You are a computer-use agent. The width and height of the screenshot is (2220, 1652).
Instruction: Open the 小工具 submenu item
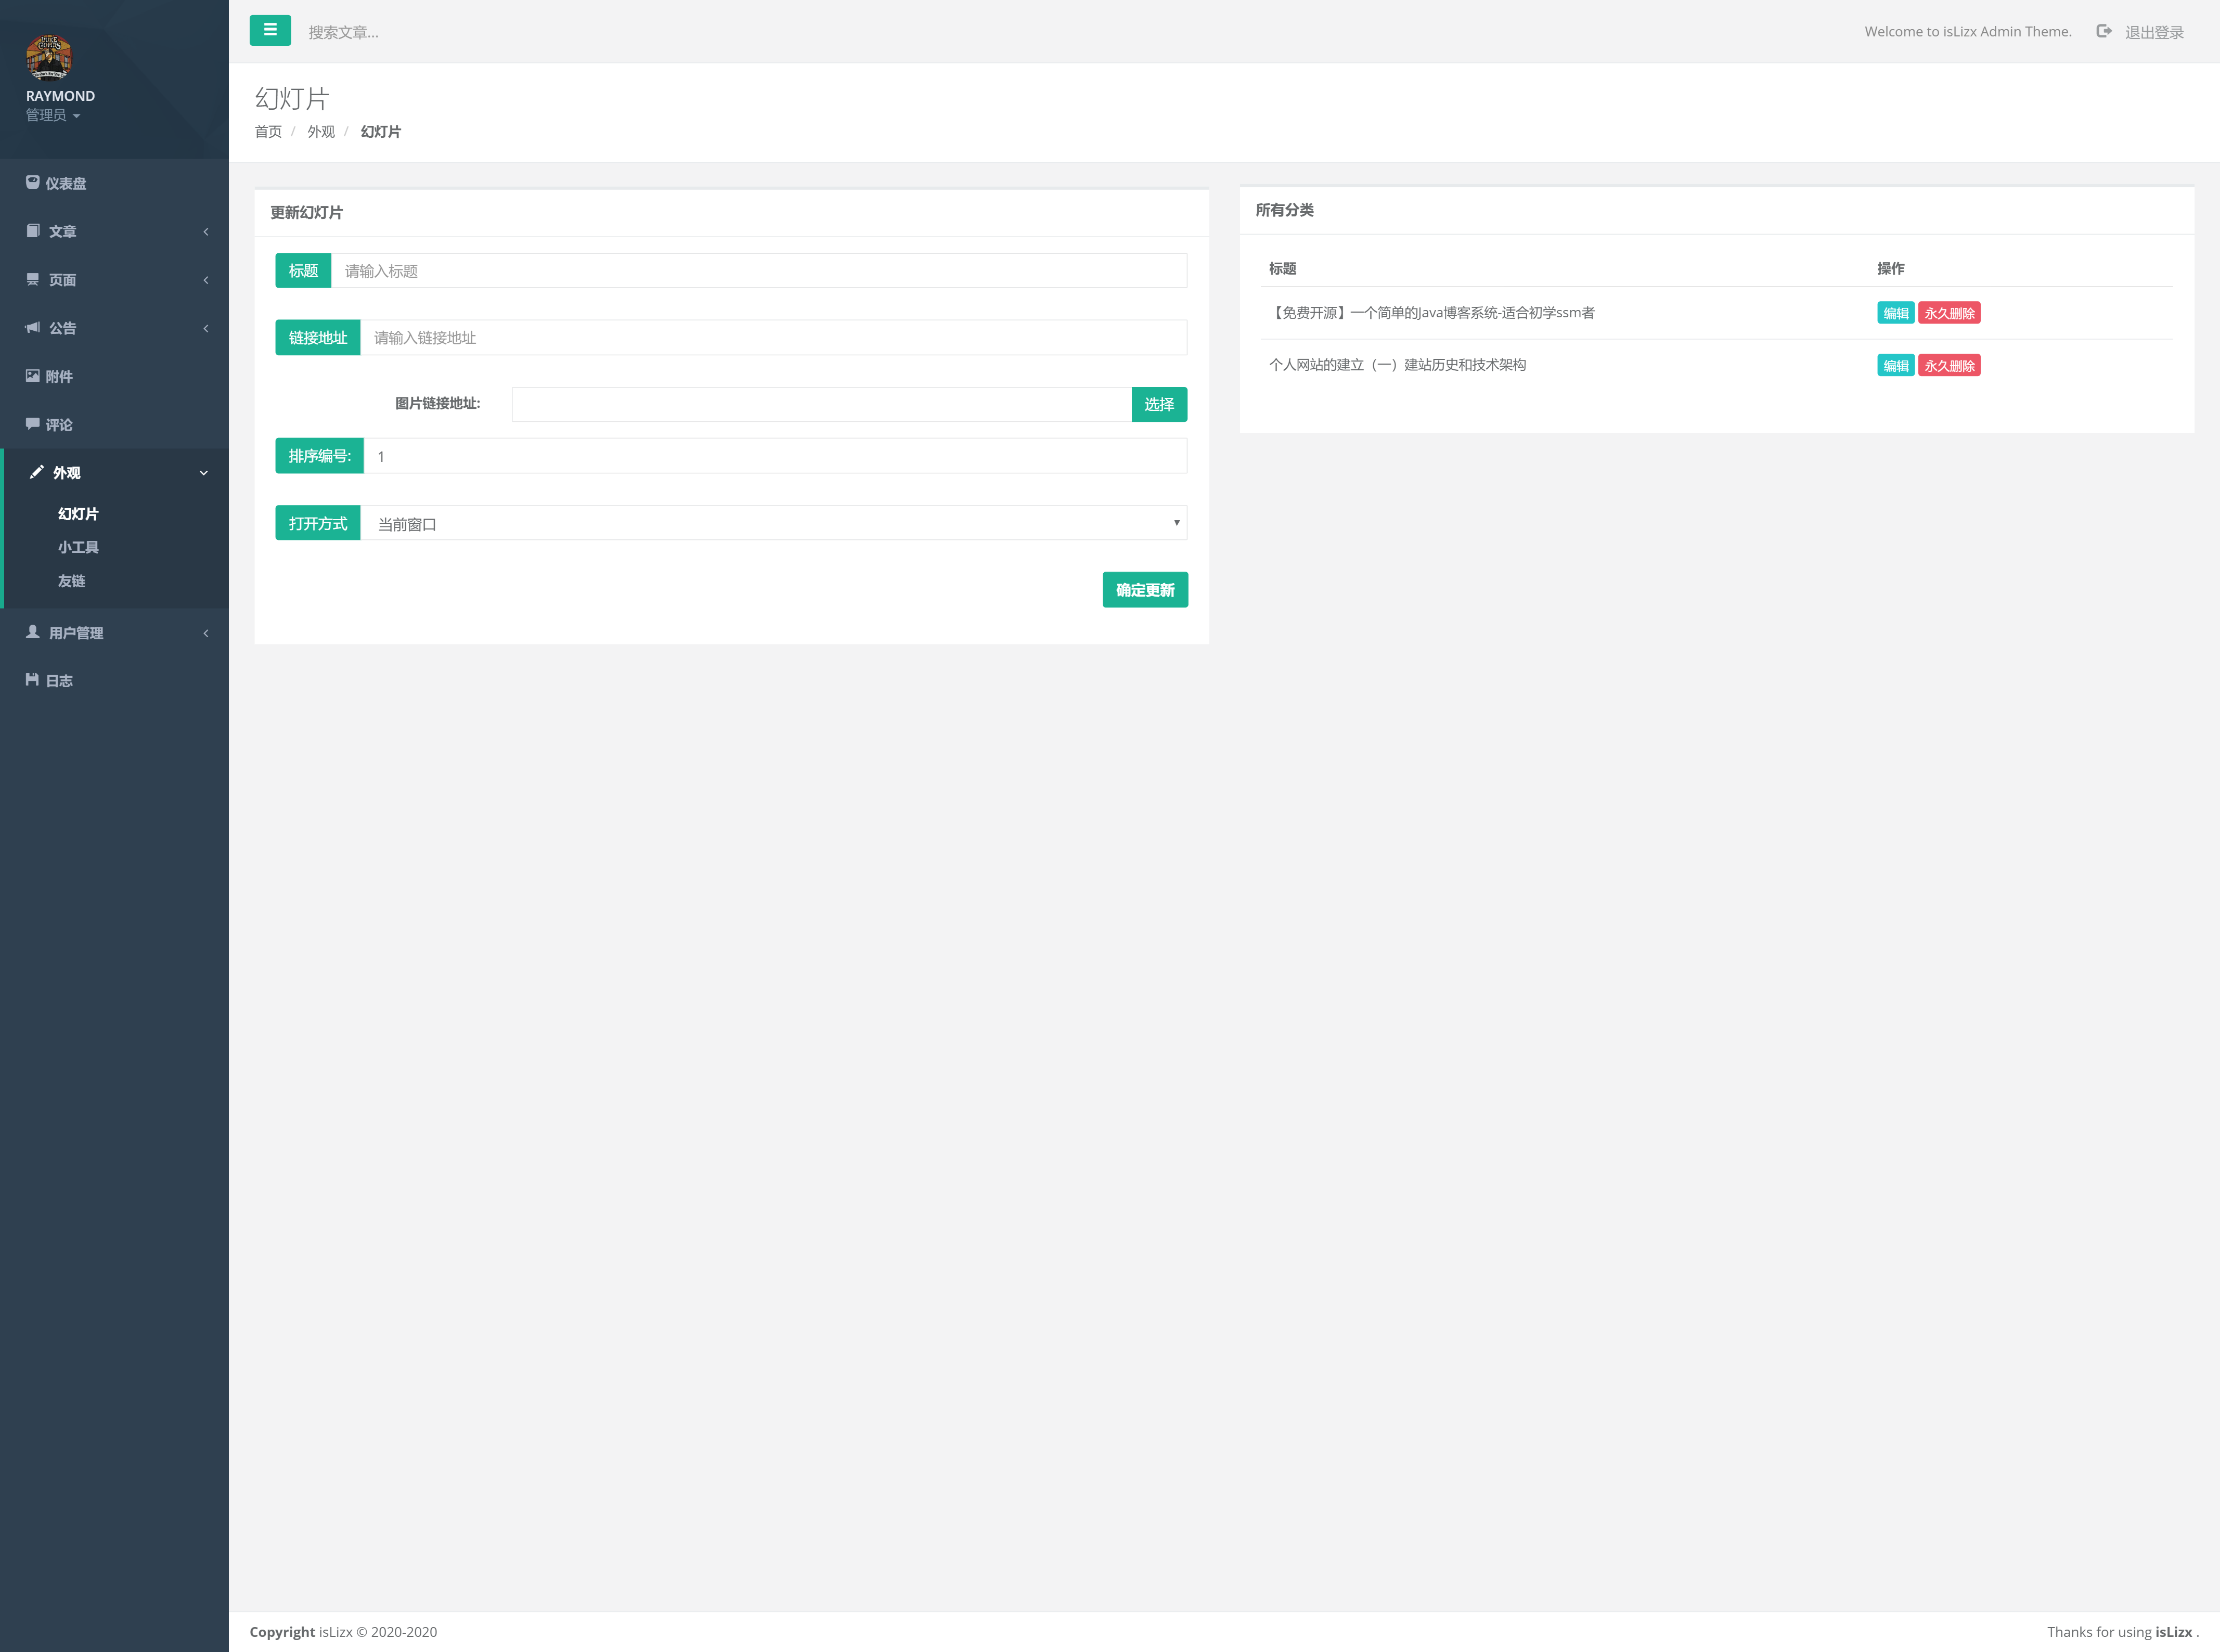[78, 547]
